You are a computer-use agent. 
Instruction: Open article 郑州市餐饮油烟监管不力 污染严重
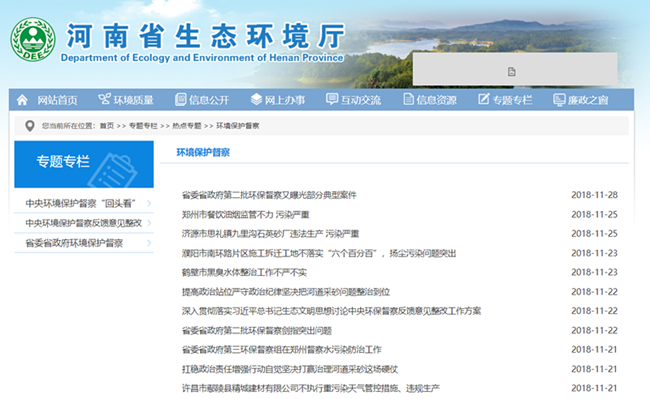(245, 215)
